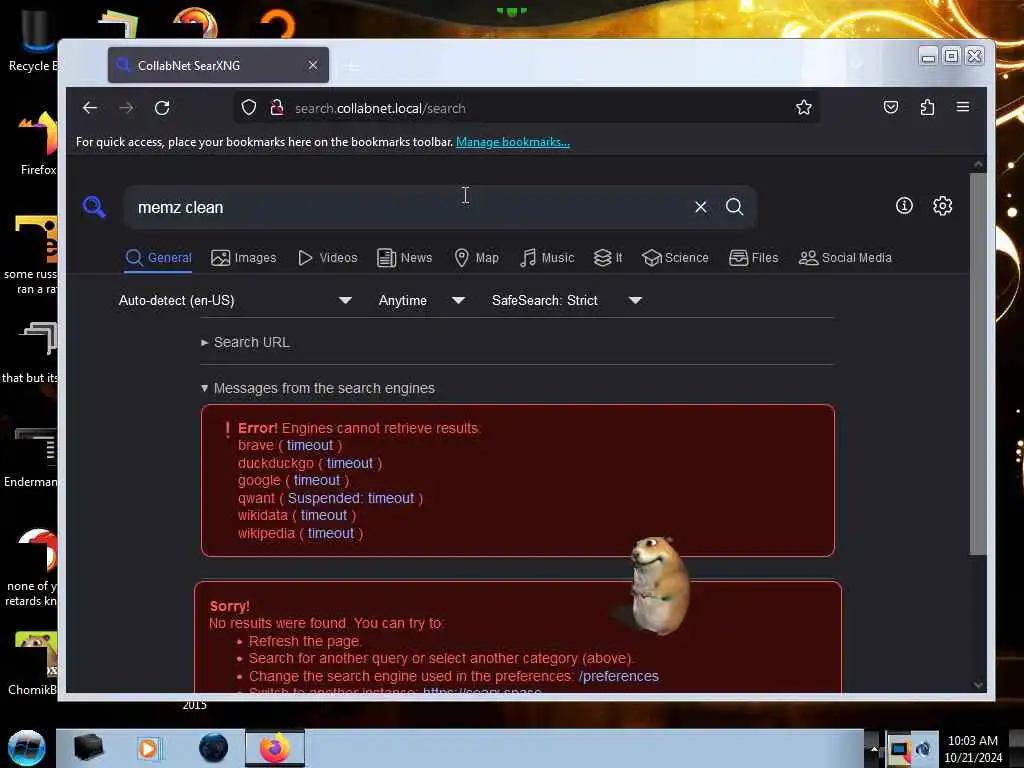Switch to the Social Media category
Image resolution: width=1024 pixels, height=768 pixels.
coord(845,258)
